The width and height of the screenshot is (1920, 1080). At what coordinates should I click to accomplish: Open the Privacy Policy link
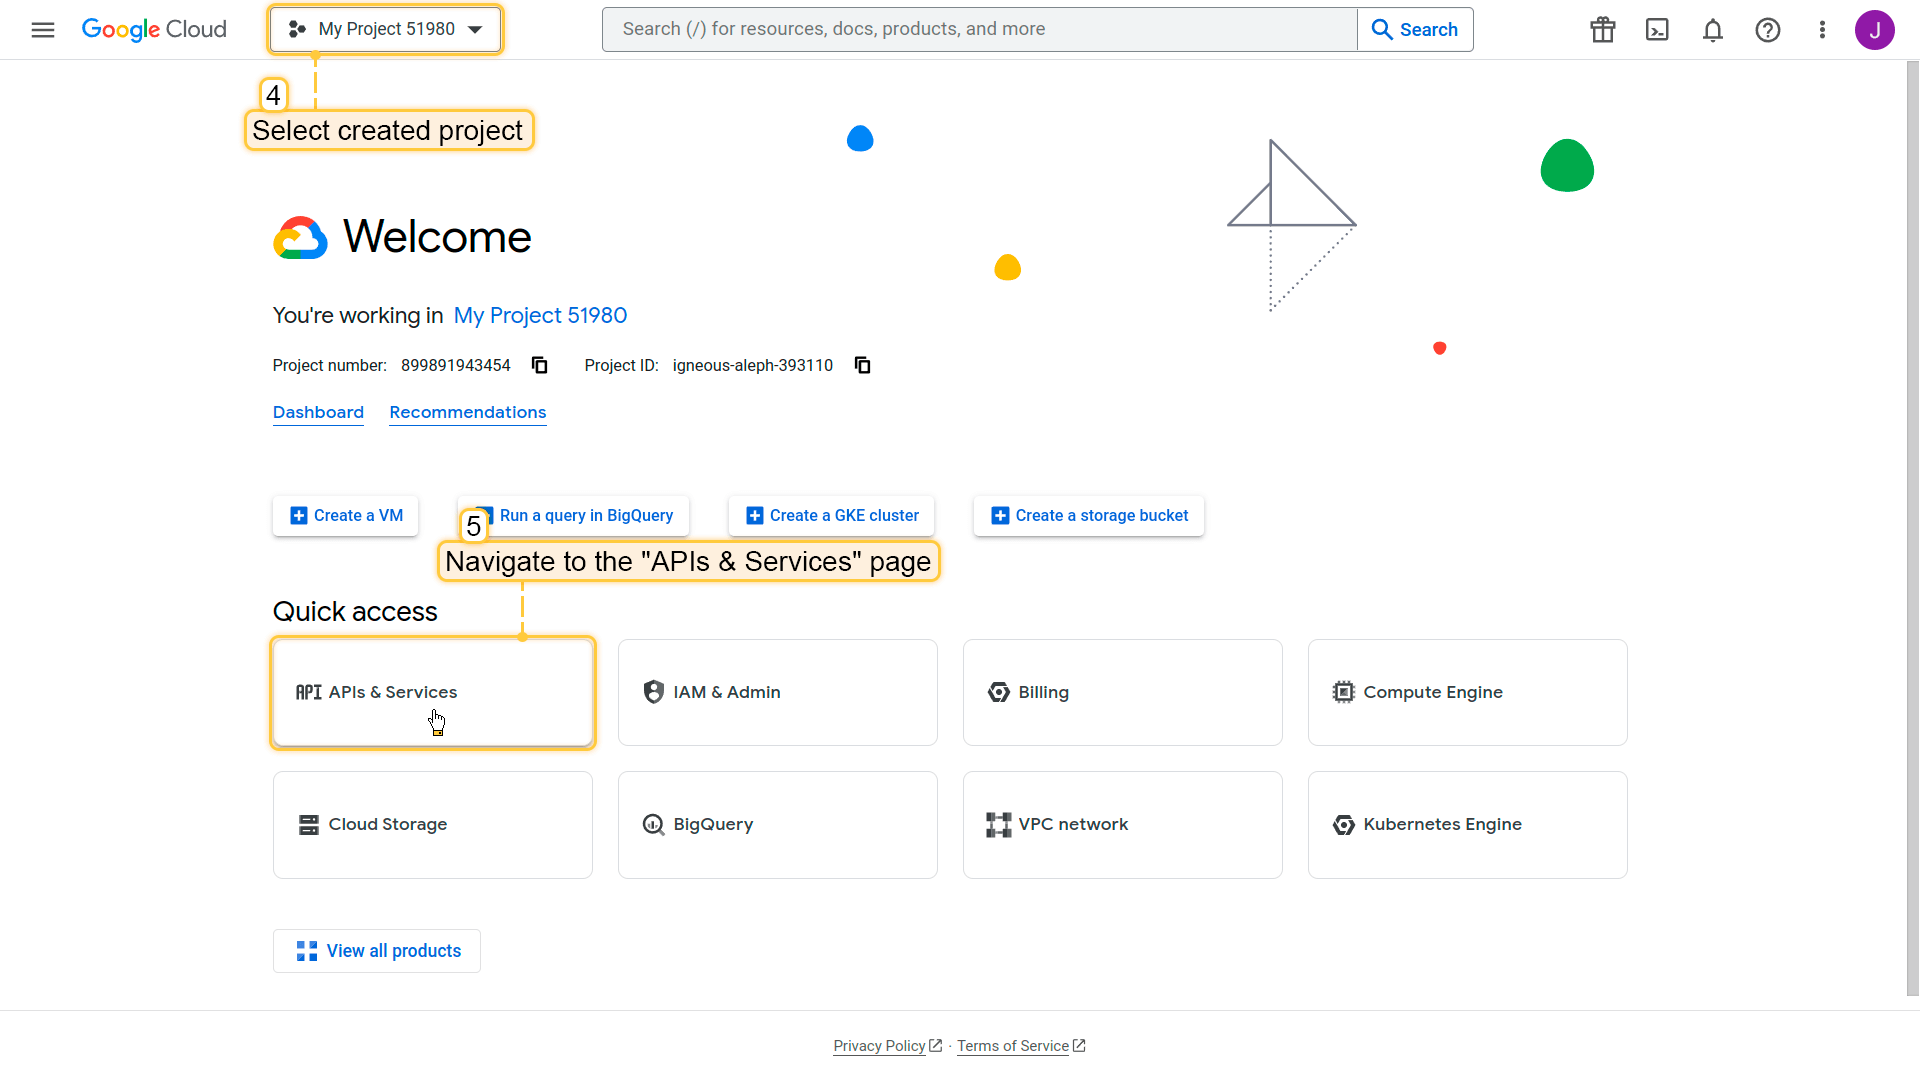(x=880, y=1046)
